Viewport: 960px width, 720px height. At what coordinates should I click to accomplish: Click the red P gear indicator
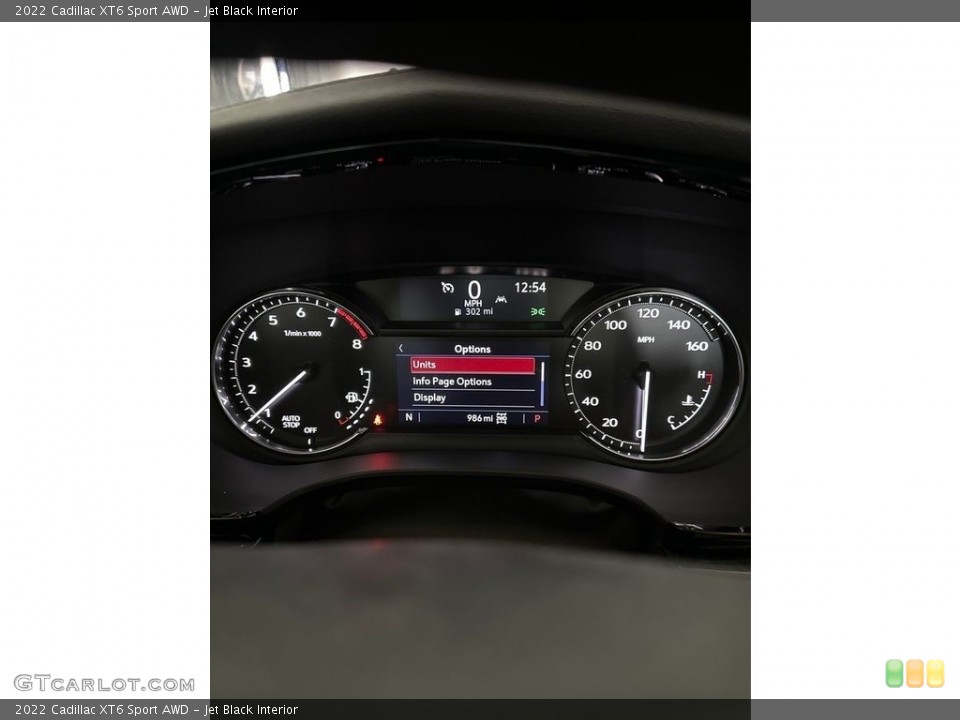pyautogui.click(x=537, y=419)
